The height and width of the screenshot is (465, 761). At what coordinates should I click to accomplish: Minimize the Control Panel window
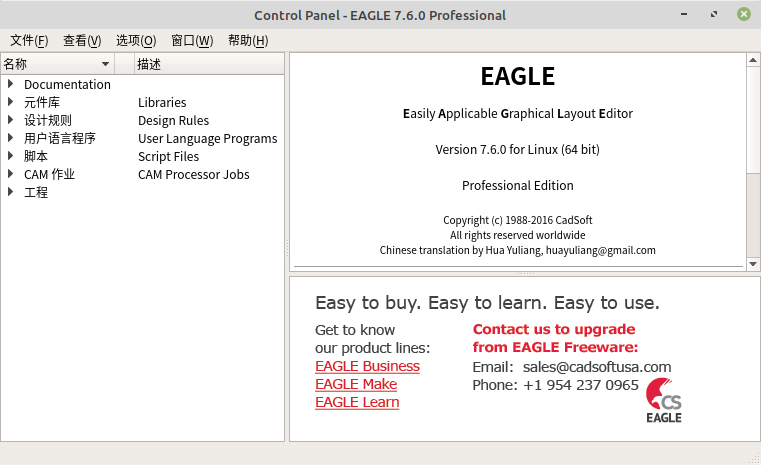pyautogui.click(x=684, y=14)
